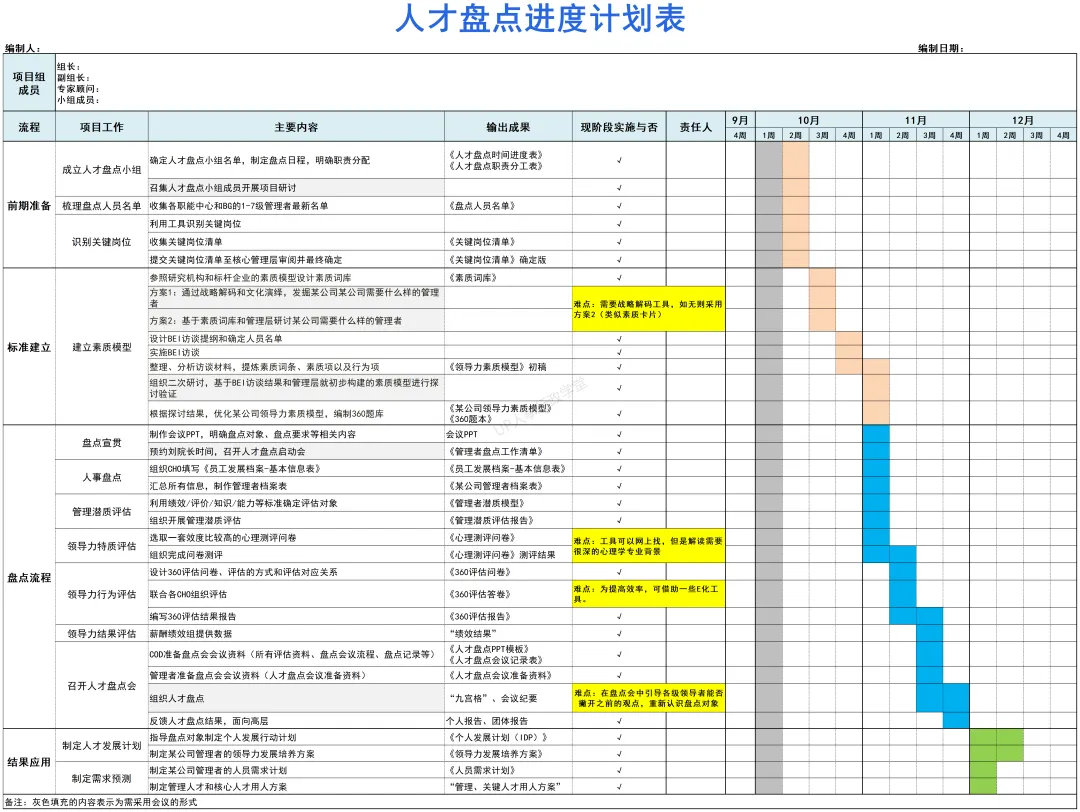
Task: Select the 组织开展管理潜质评估 cell
Action: pyautogui.click(x=296, y=521)
